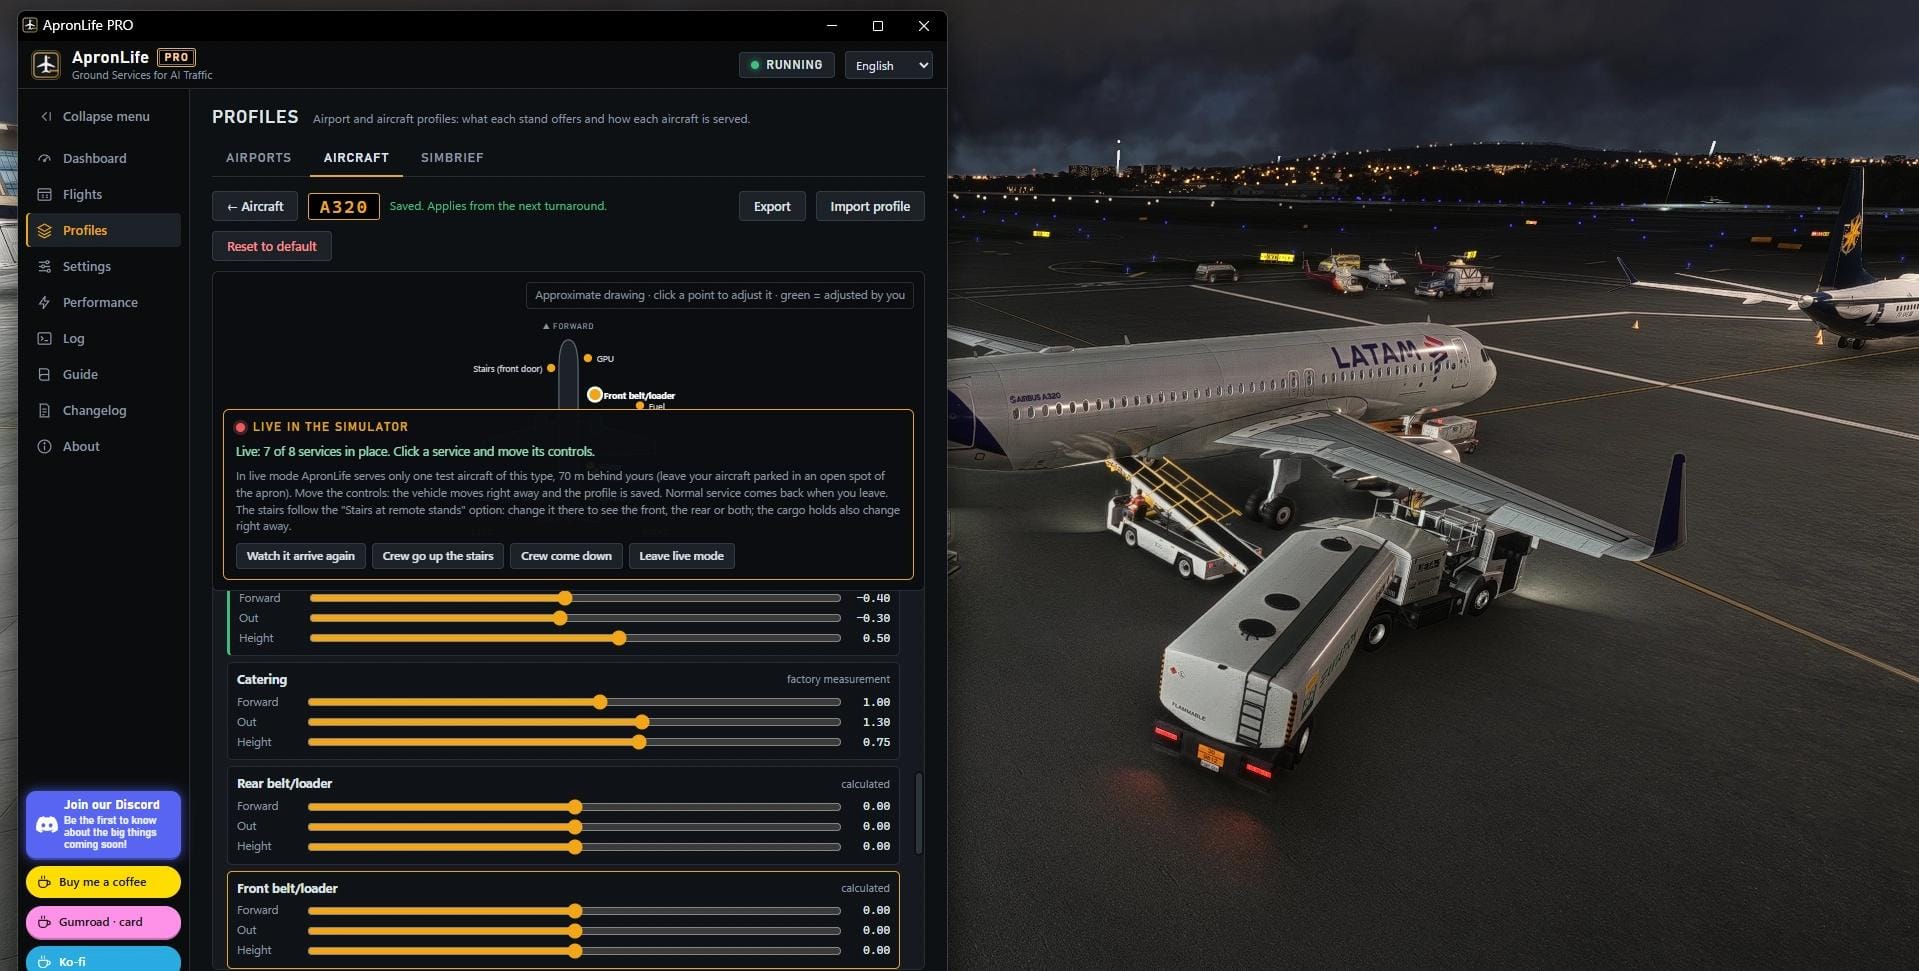Click the Catering Out slider handle

(642, 722)
